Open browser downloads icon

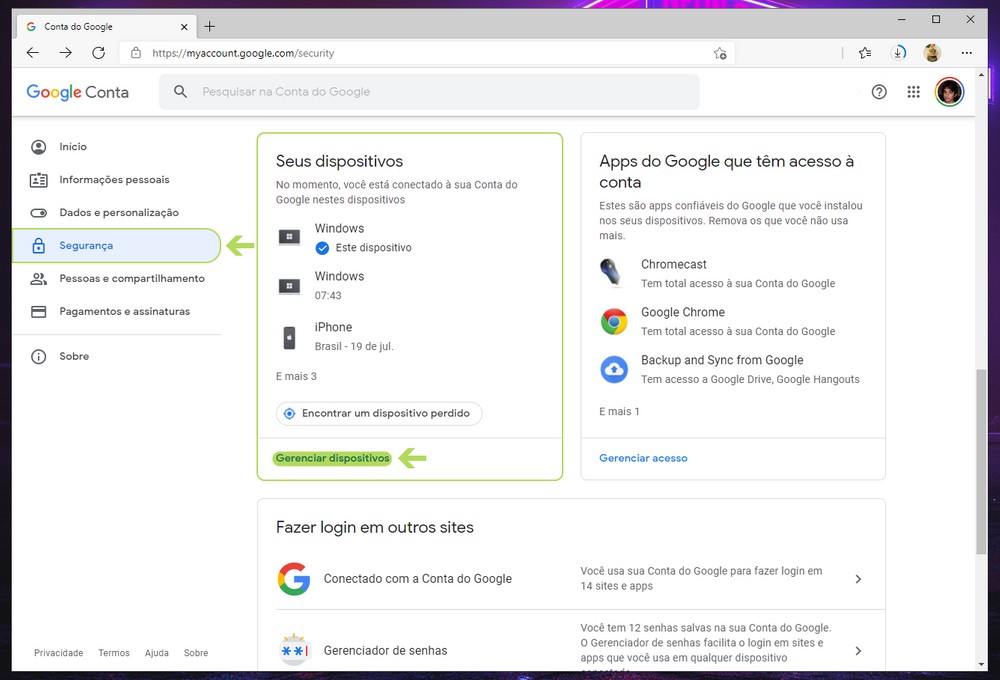[899, 53]
